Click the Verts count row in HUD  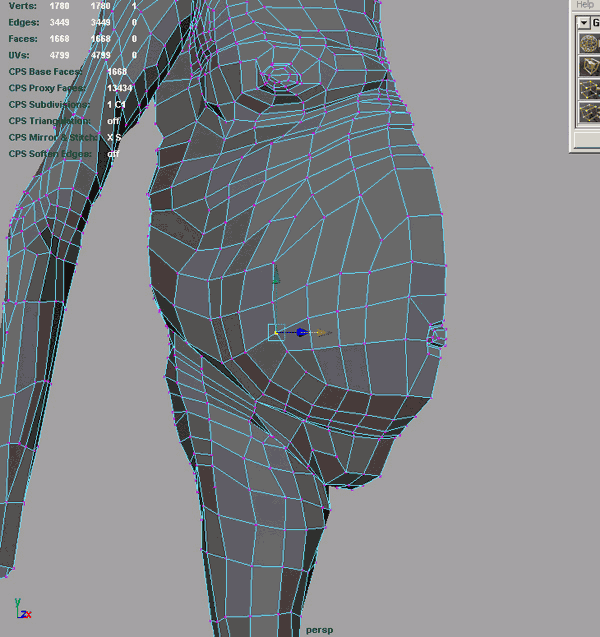(22, 6)
